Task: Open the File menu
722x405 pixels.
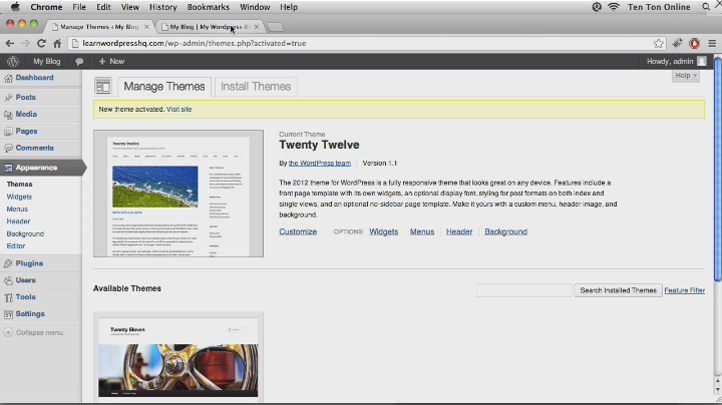Action: click(79, 7)
